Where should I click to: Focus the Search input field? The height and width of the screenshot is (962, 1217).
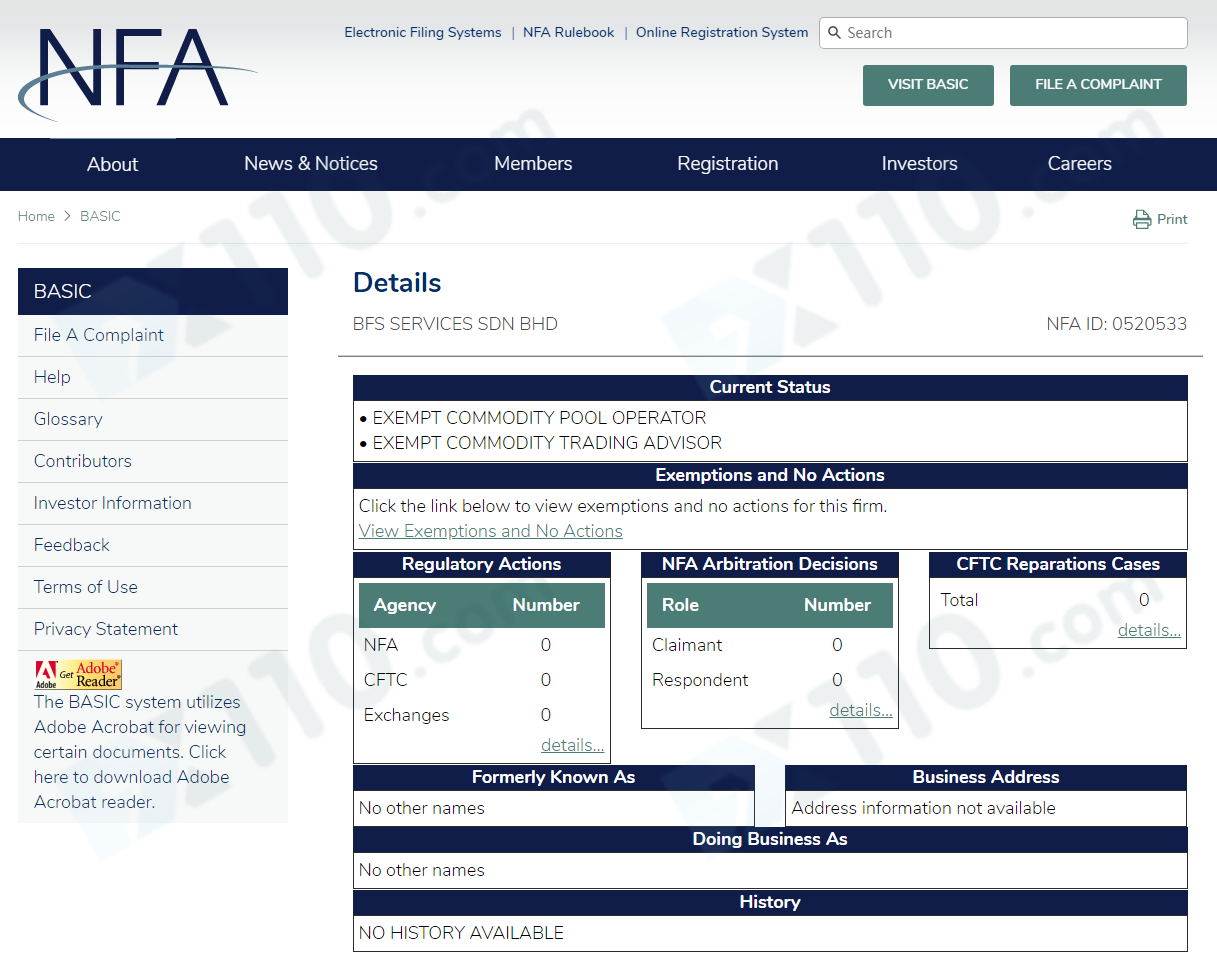click(1003, 33)
